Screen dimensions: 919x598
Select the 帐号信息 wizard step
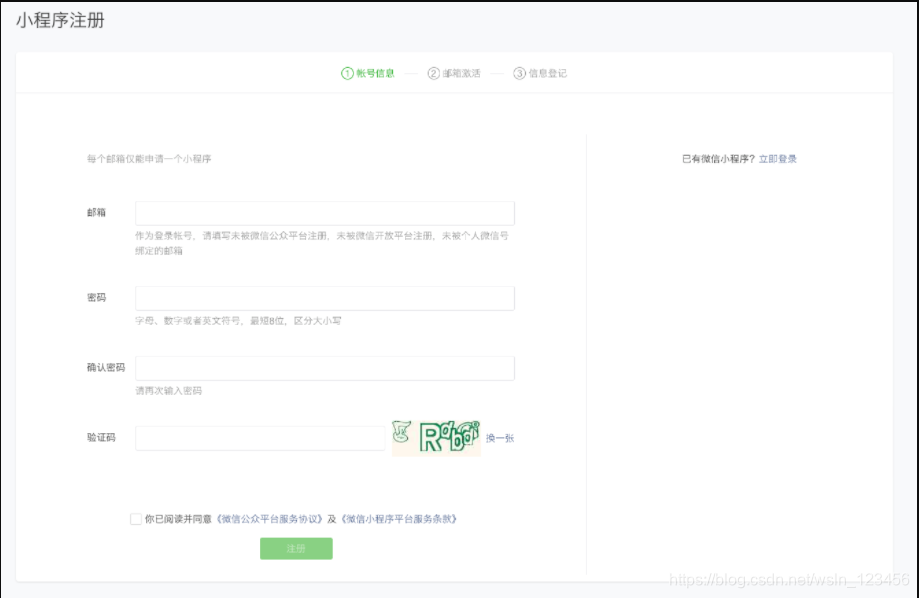pos(371,72)
